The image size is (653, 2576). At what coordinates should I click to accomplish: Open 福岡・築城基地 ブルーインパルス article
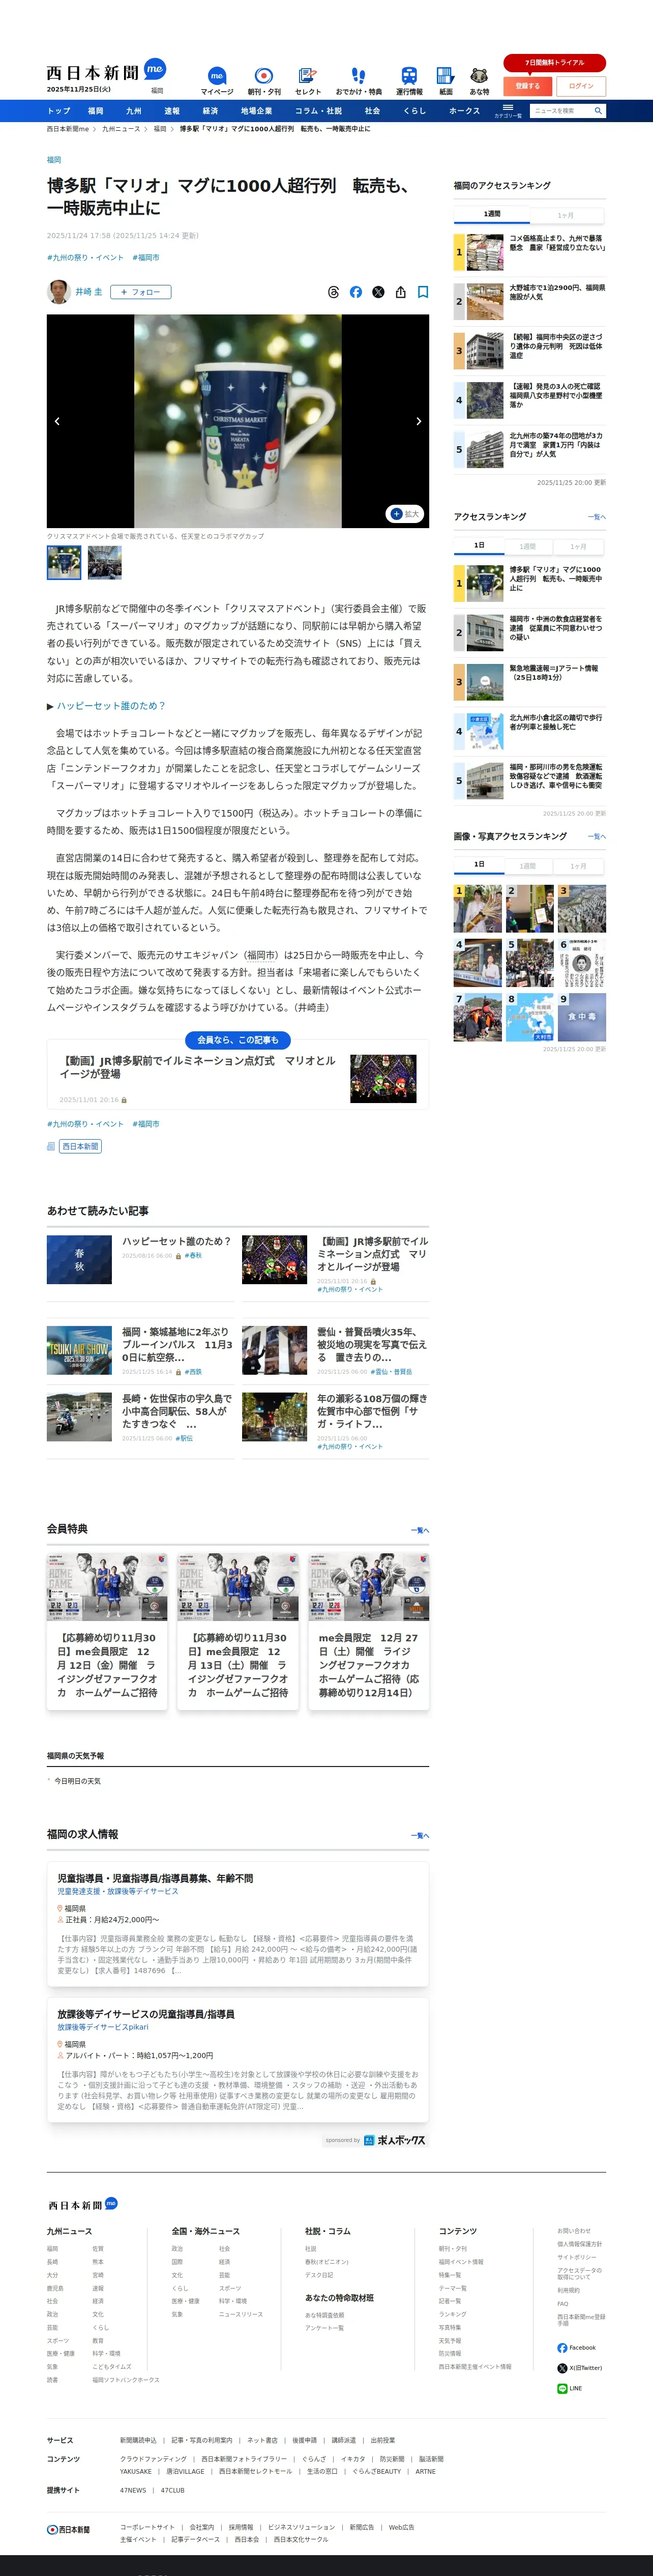pyautogui.click(x=139, y=1350)
